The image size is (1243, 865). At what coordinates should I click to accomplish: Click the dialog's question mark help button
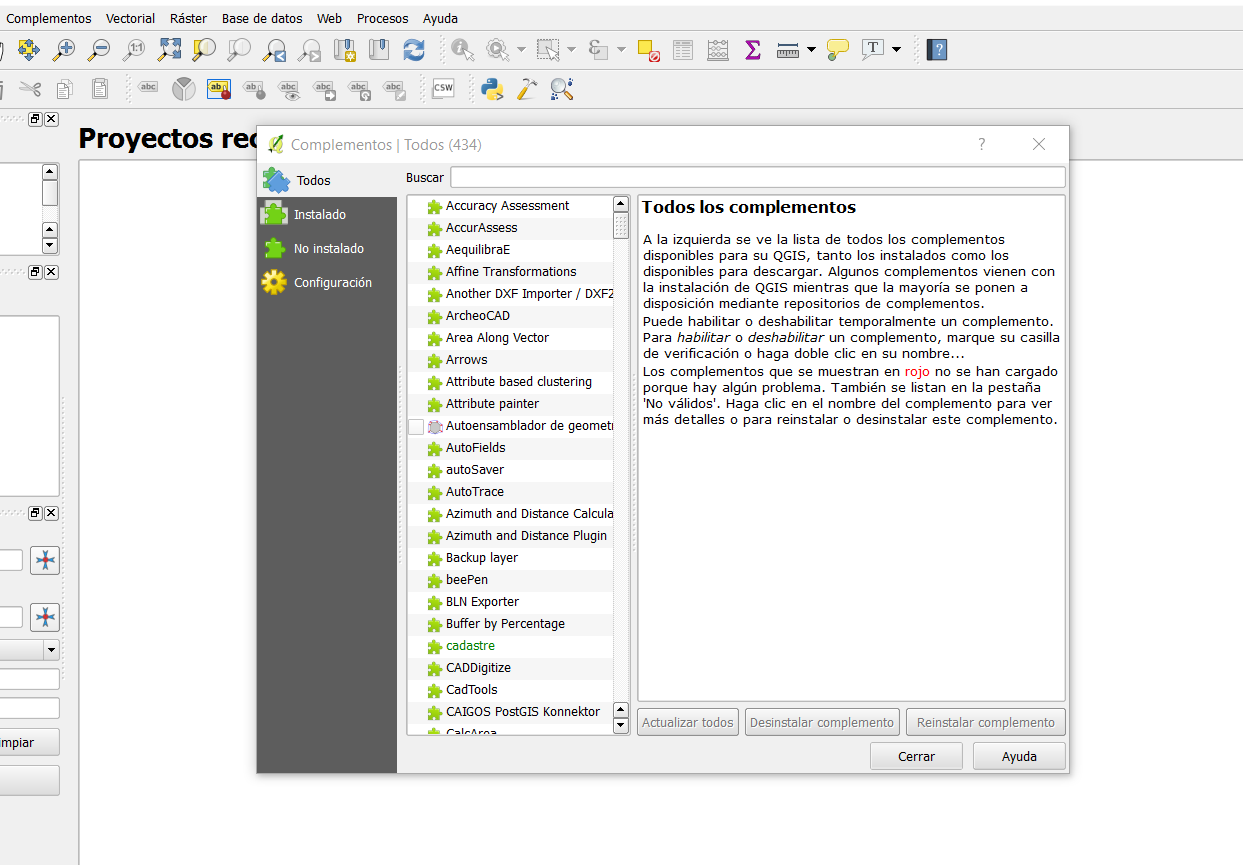pyautogui.click(x=981, y=144)
